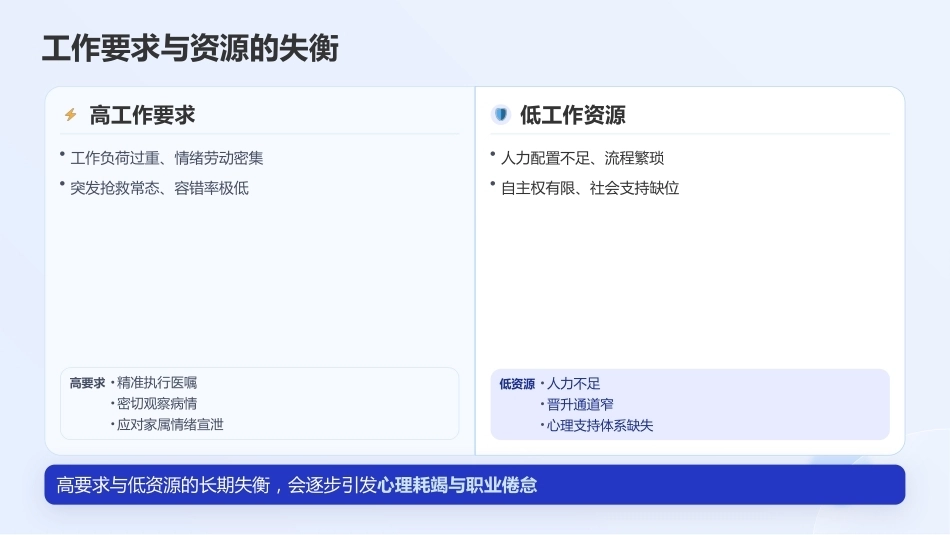This screenshot has height=535, width=950.
Task: Select the item 应对家属情绪宣泄
Action: click(170, 425)
